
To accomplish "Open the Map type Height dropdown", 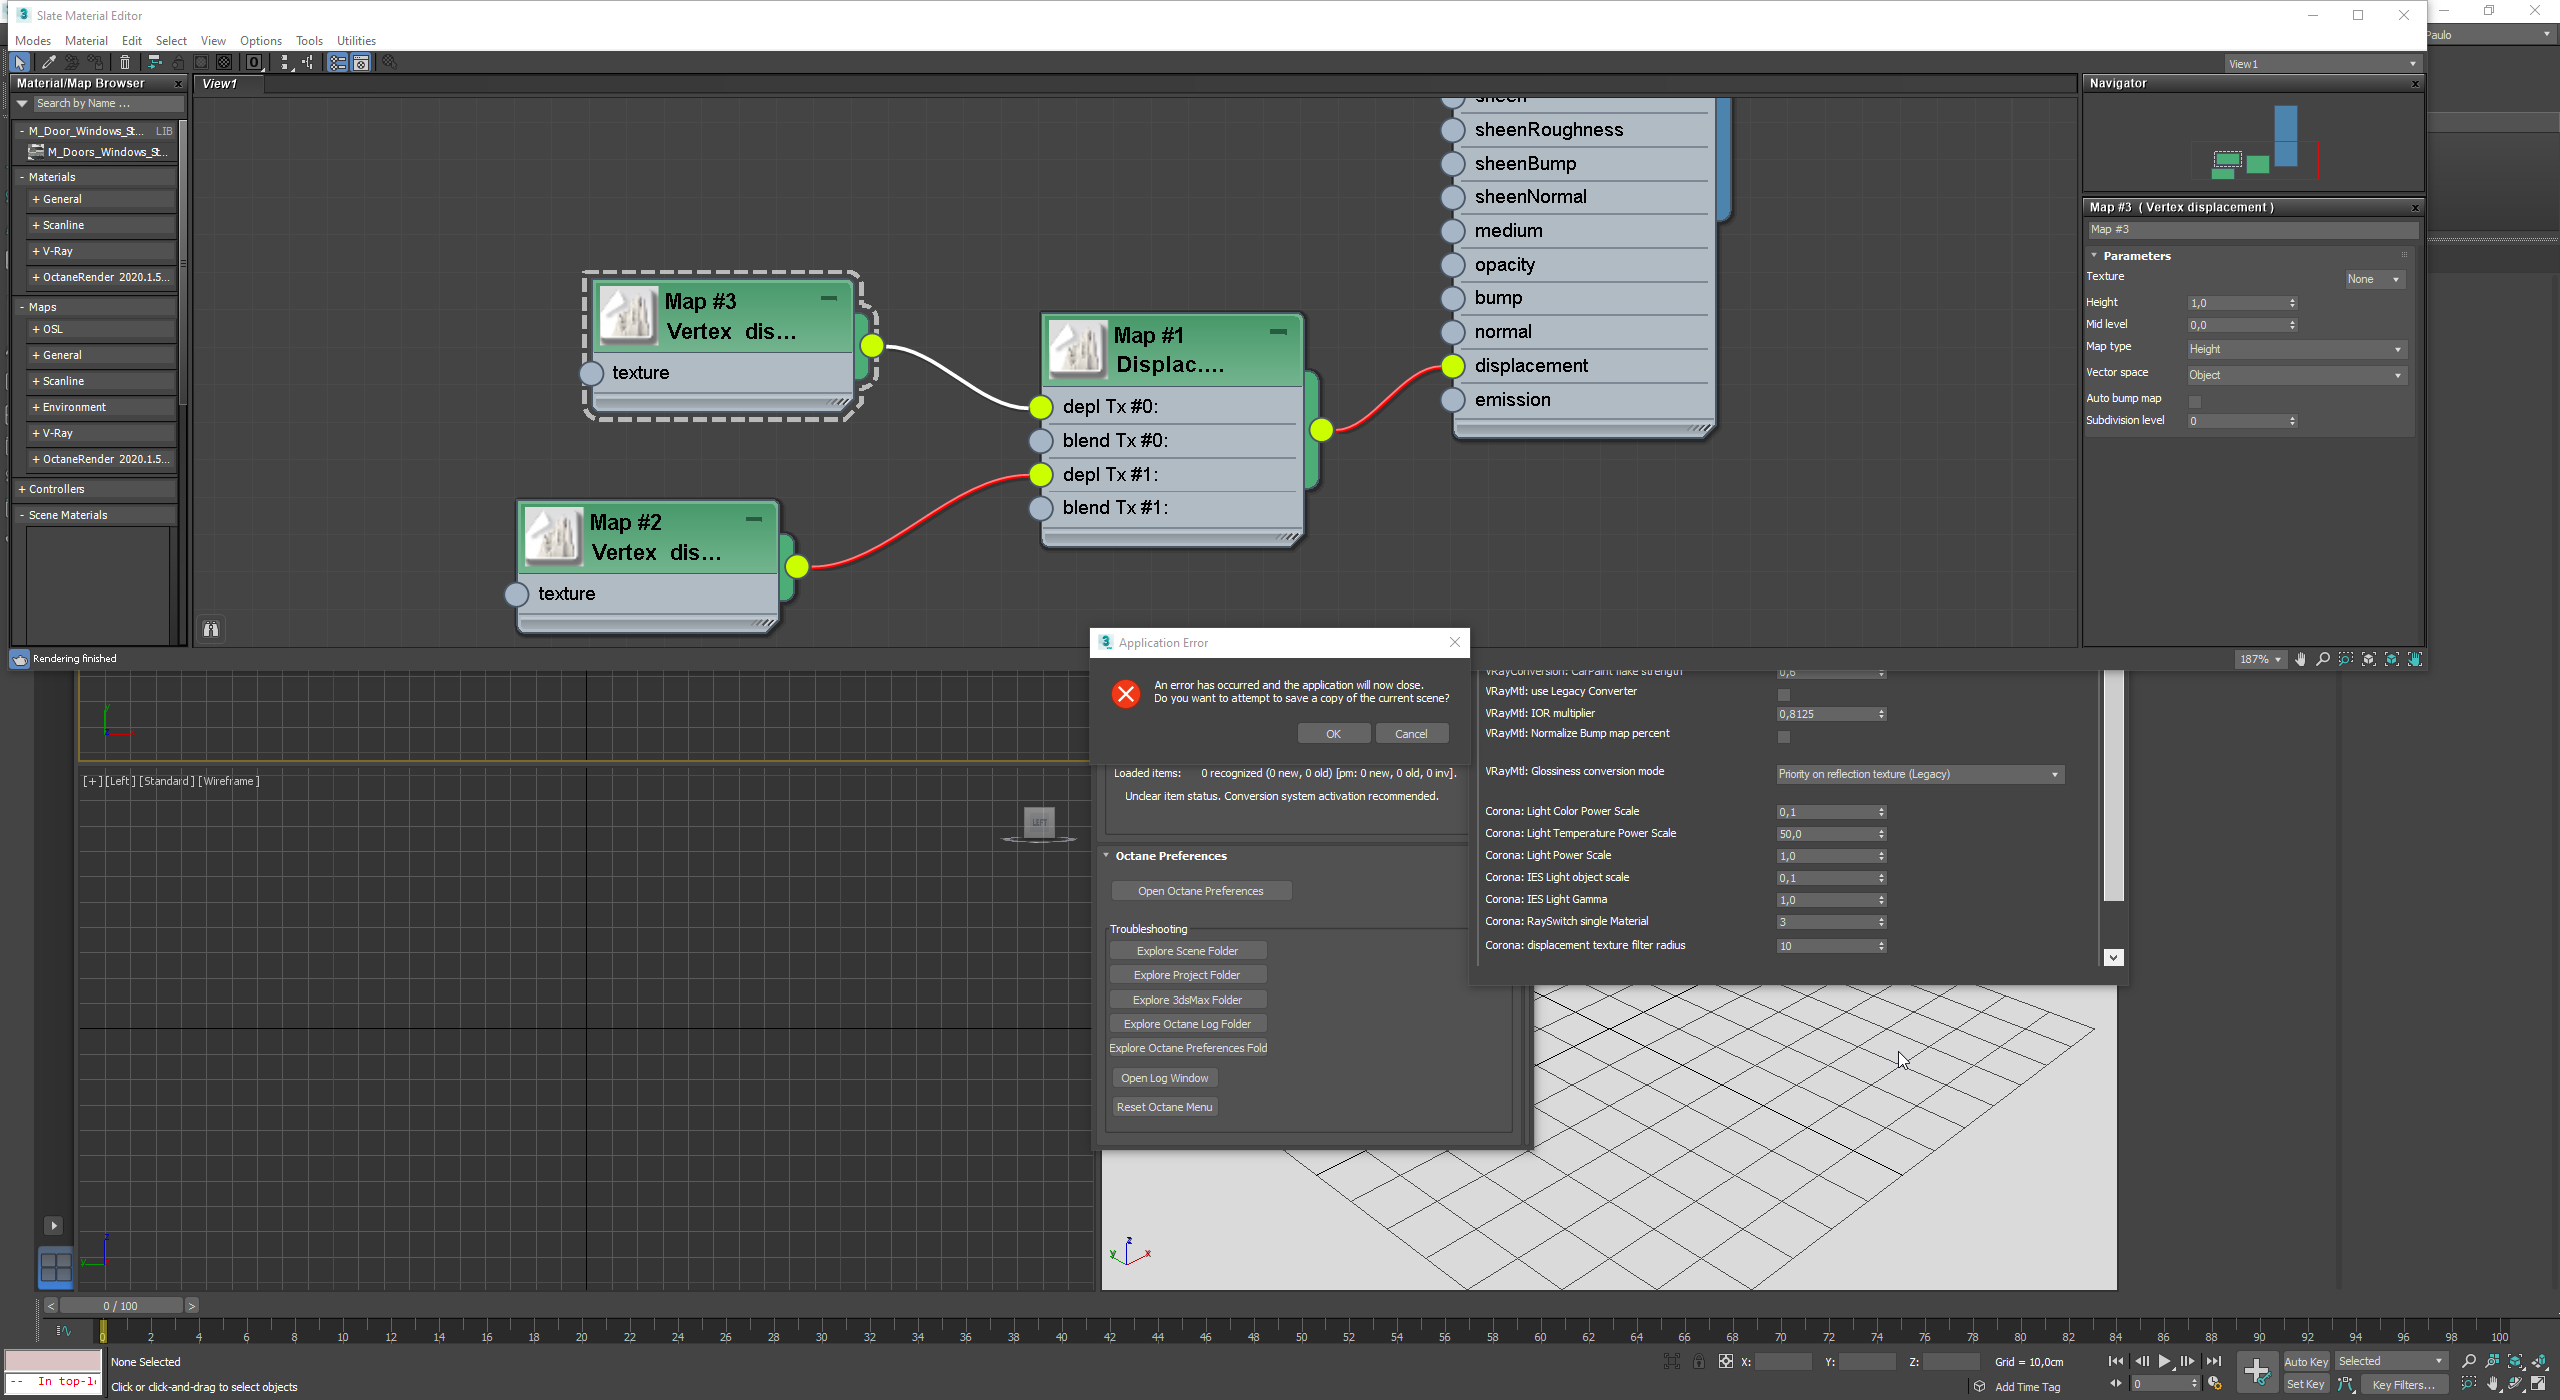I will tap(2296, 349).
